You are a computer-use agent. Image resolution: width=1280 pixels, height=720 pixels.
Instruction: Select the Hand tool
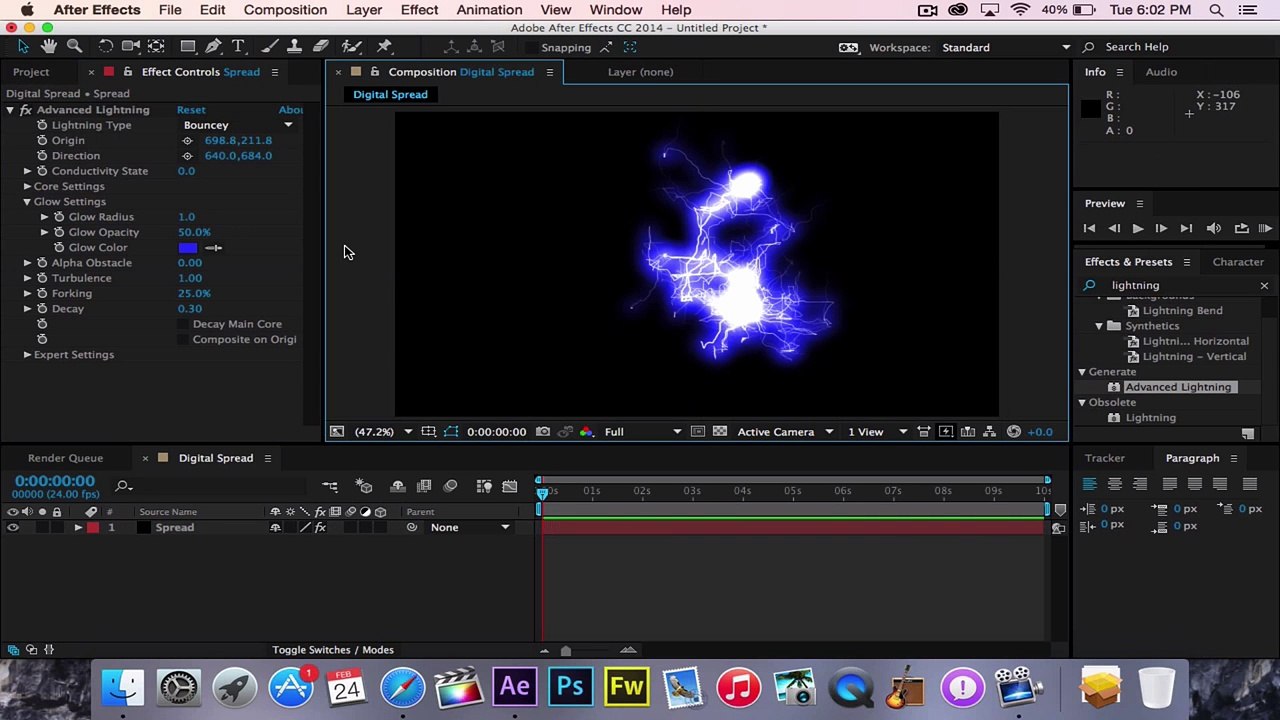pyautogui.click(x=48, y=47)
